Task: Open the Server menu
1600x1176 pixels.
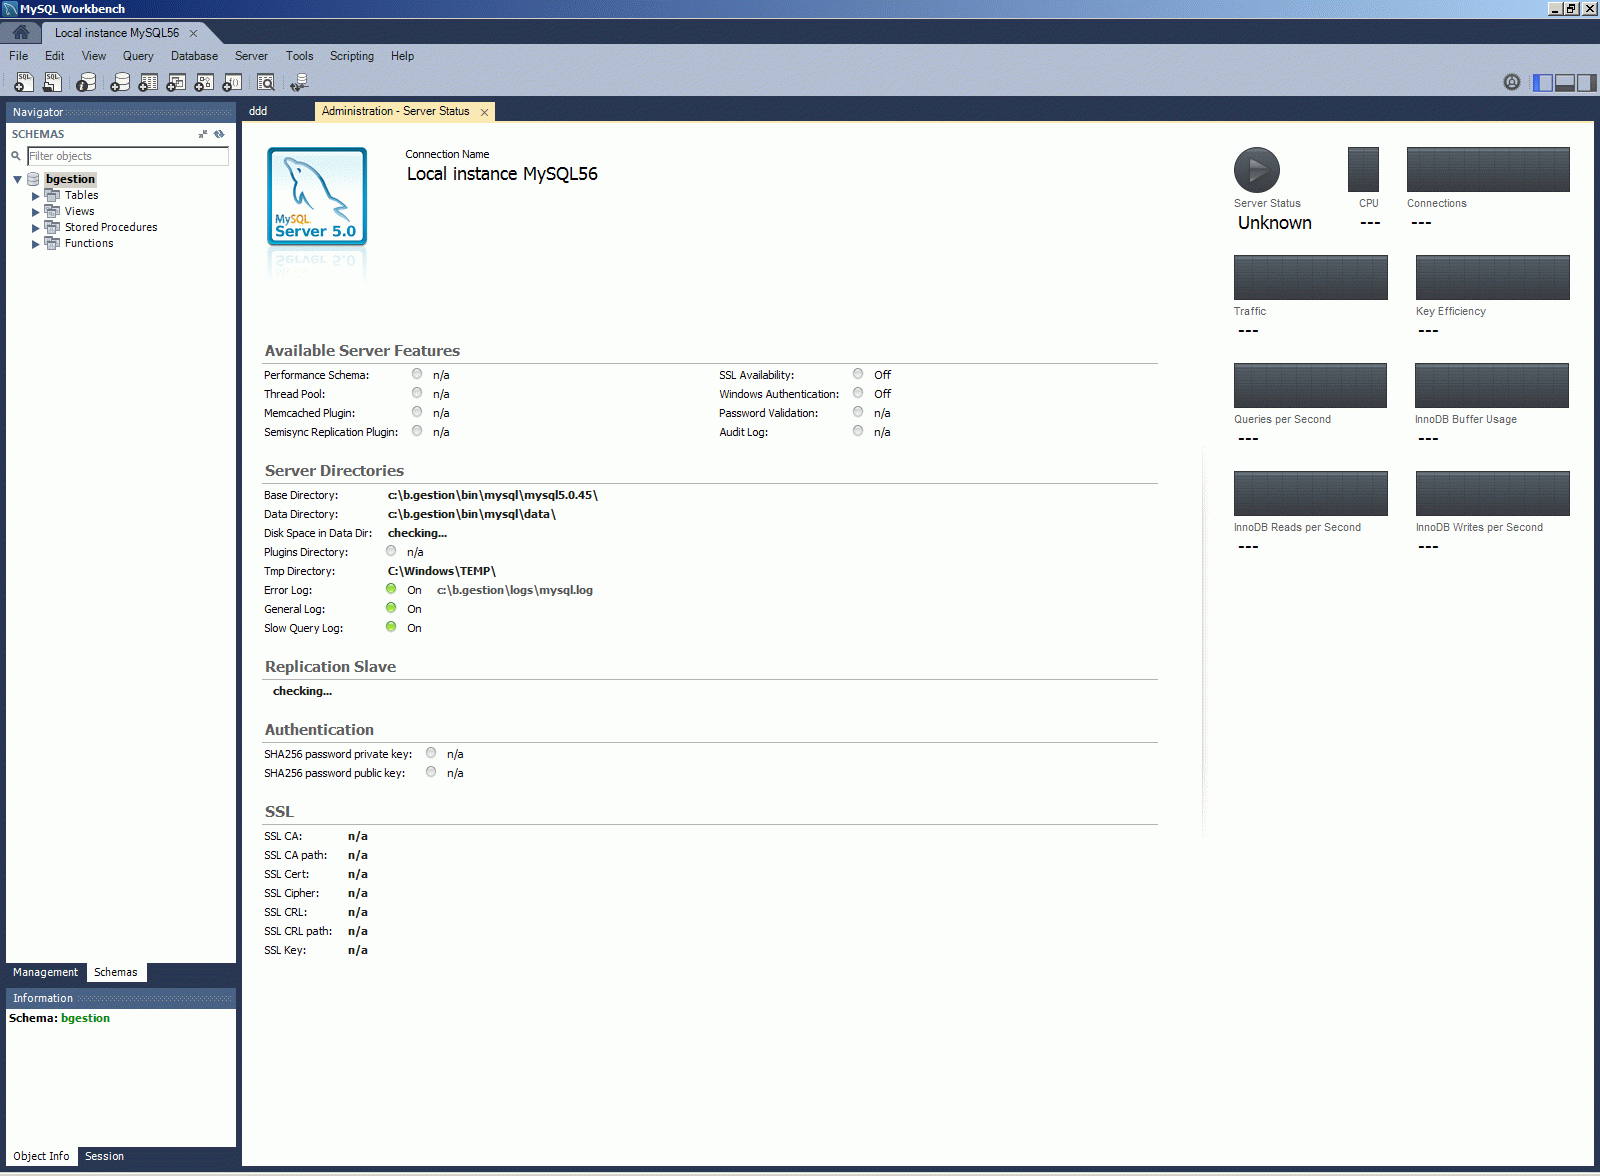Action: click(x=251, y=56)
